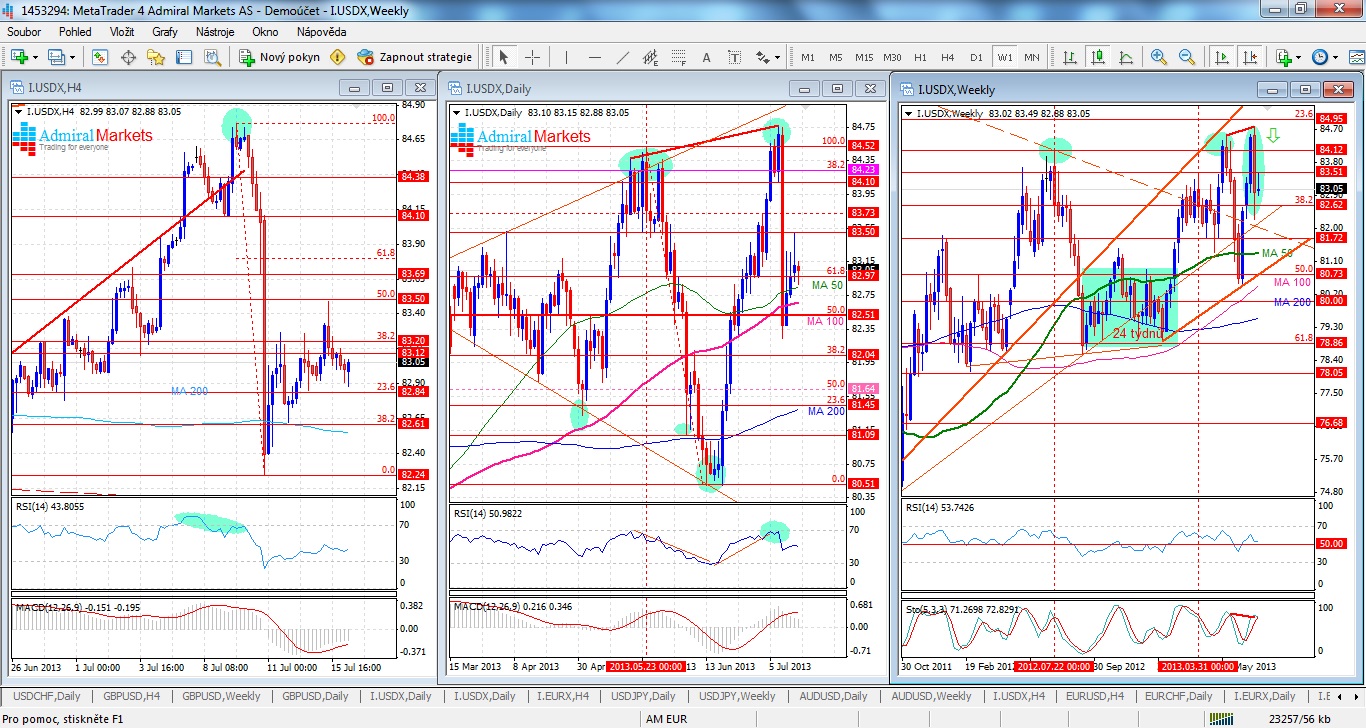Select the horizontal line drawing tool
The width and height of the screenshot is (1366, 728).
[595, 57]
